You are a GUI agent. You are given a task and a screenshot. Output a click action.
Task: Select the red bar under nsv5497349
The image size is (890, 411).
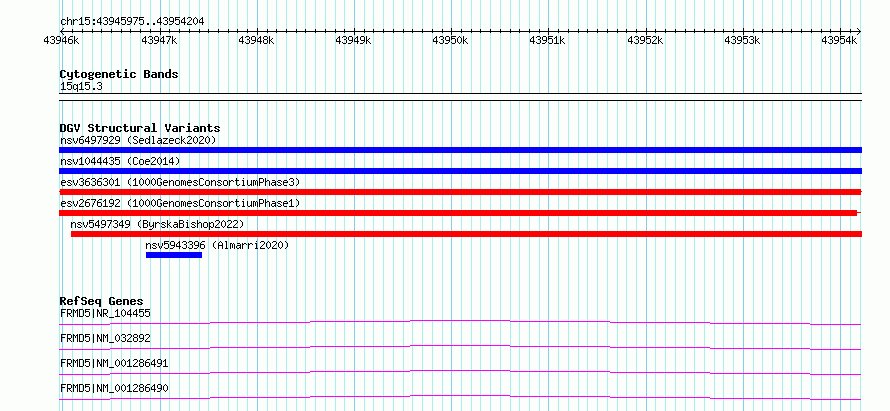[x=467, y=234]
